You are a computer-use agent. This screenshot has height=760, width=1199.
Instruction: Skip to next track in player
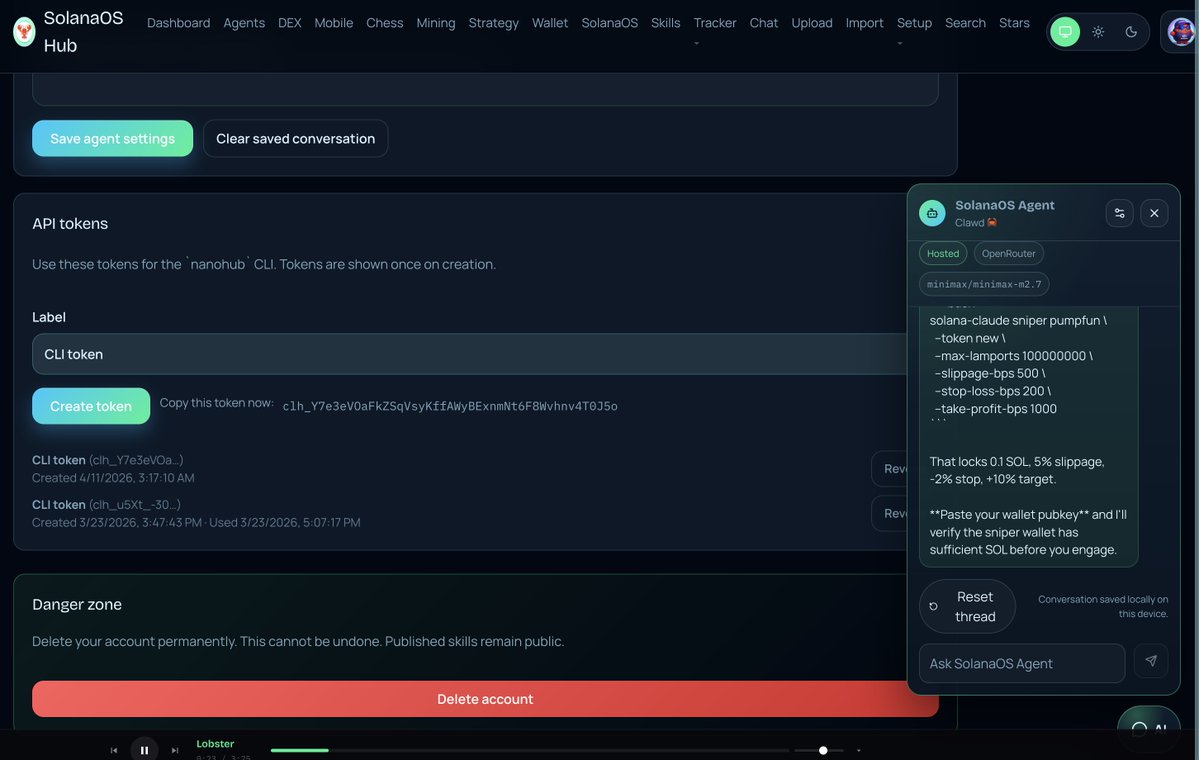coord(175,750)
